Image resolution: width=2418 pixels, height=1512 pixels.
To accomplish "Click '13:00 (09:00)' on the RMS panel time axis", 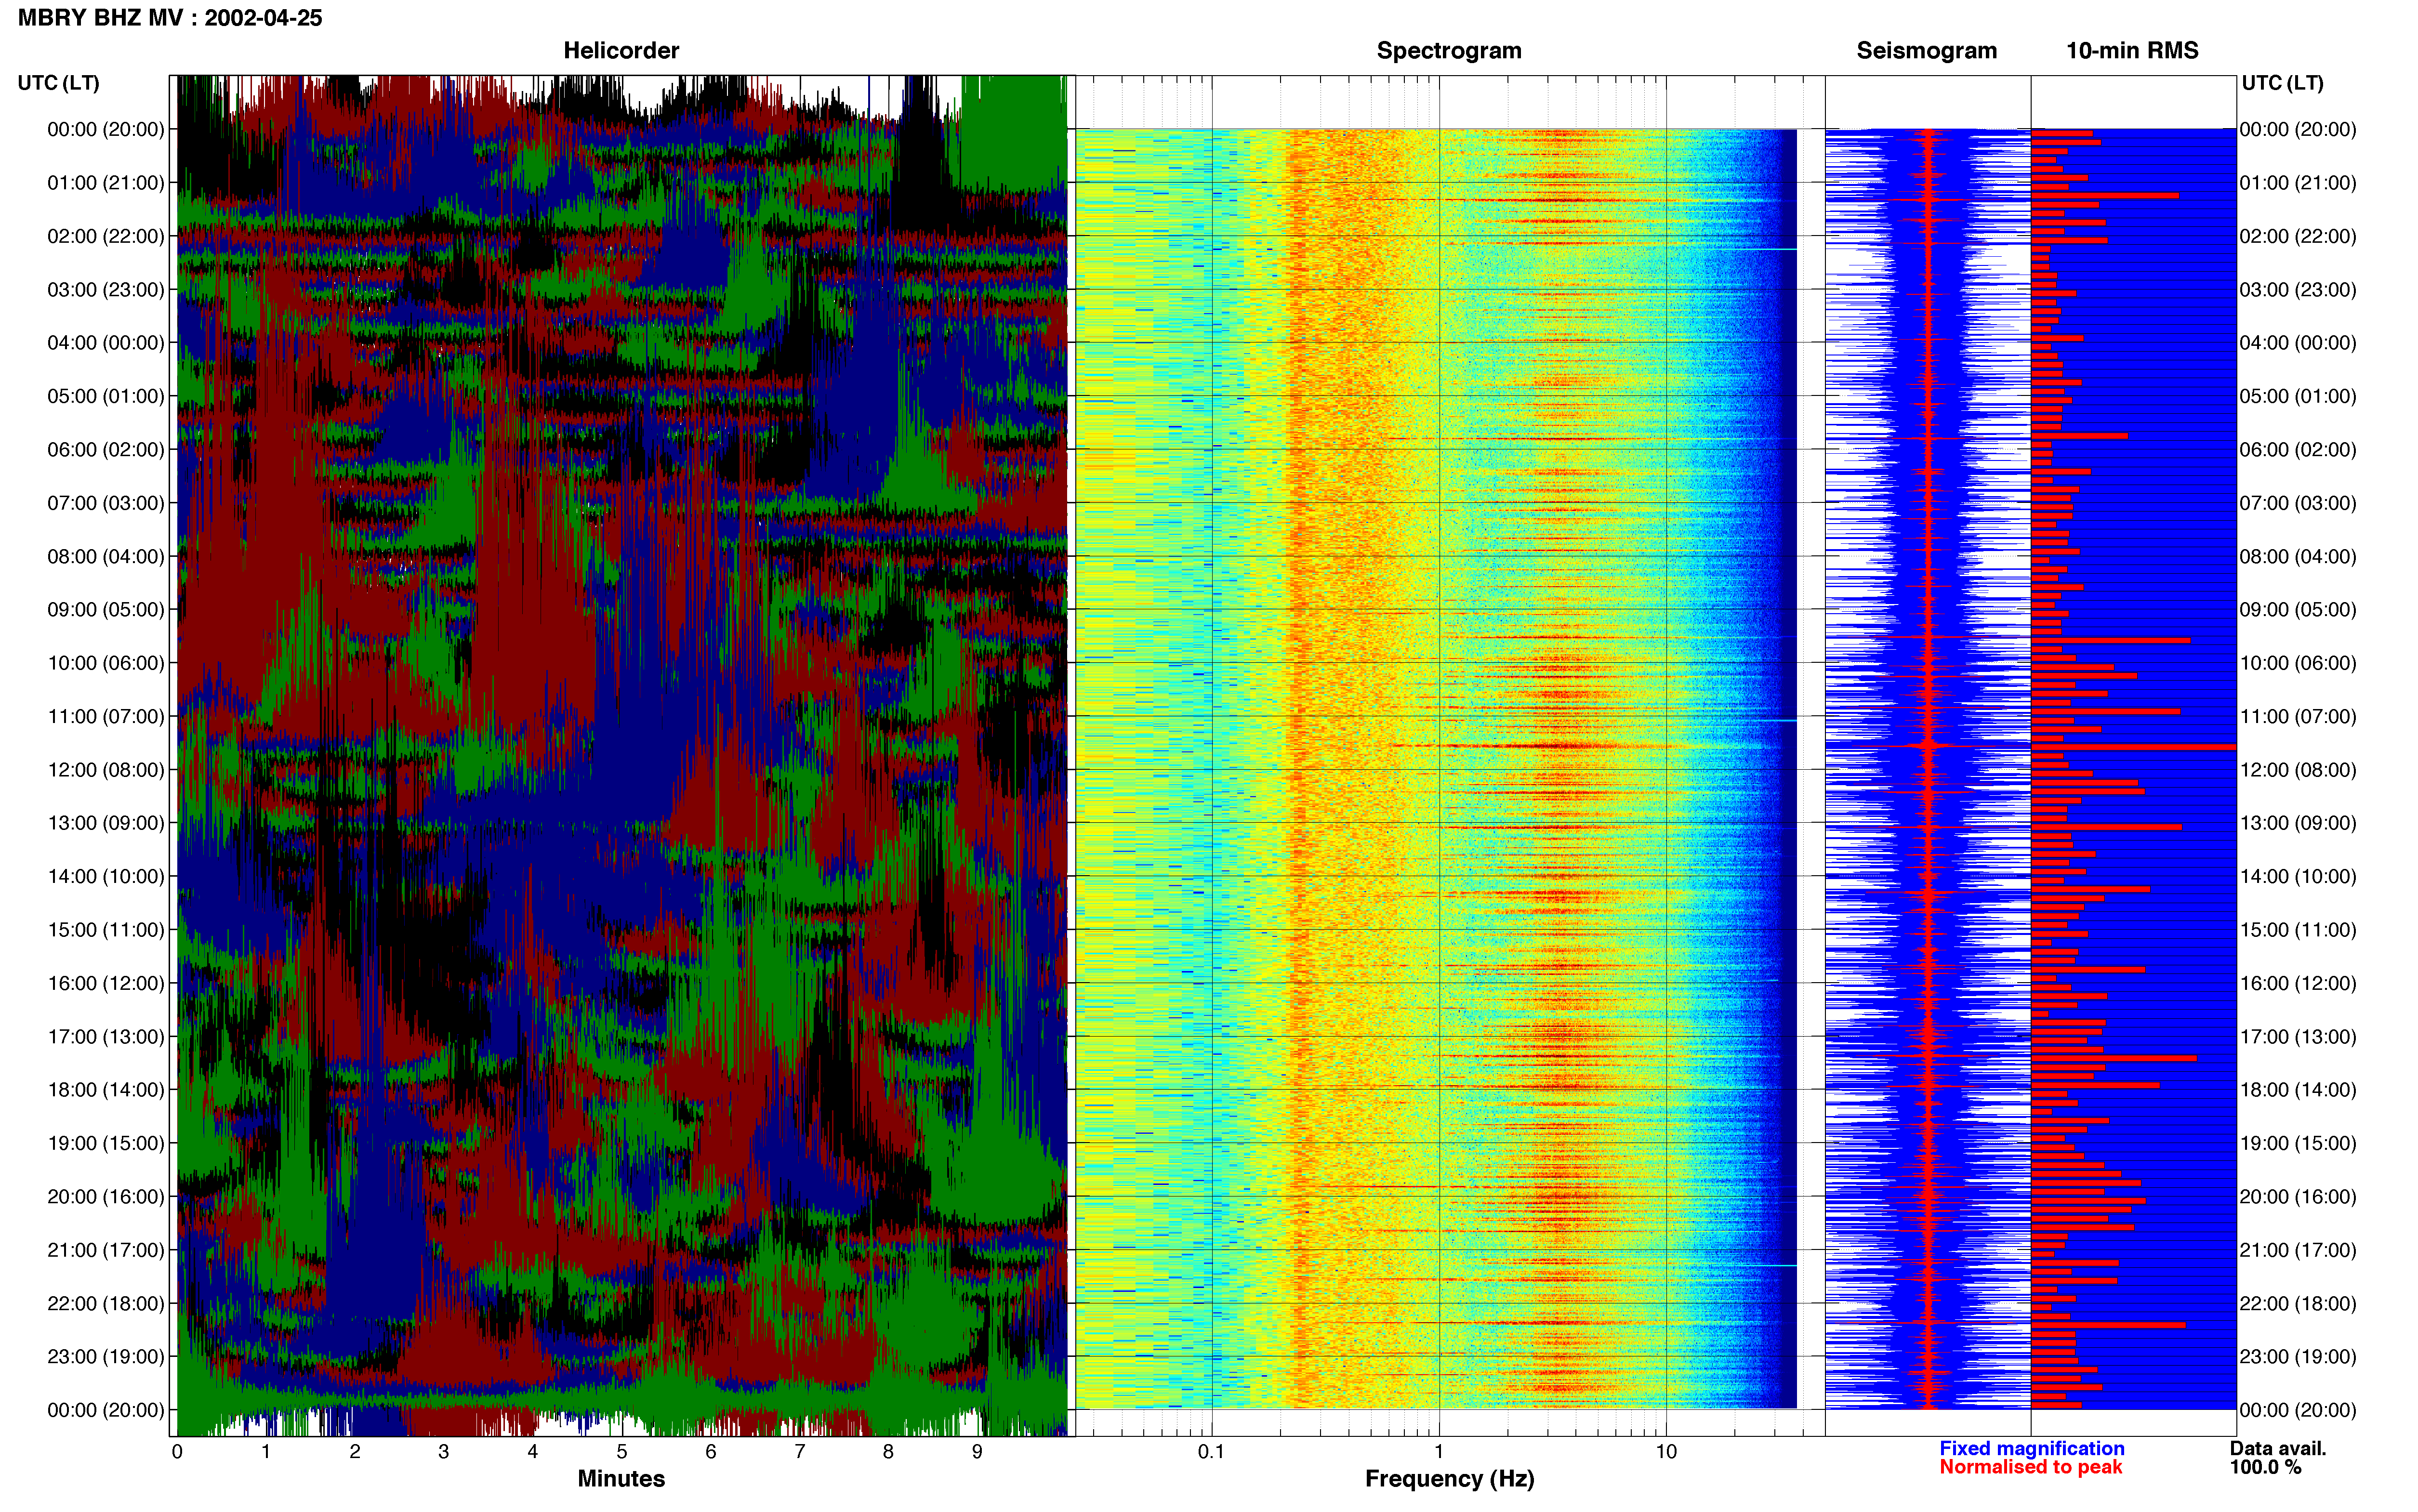I will click(2298, 823).
